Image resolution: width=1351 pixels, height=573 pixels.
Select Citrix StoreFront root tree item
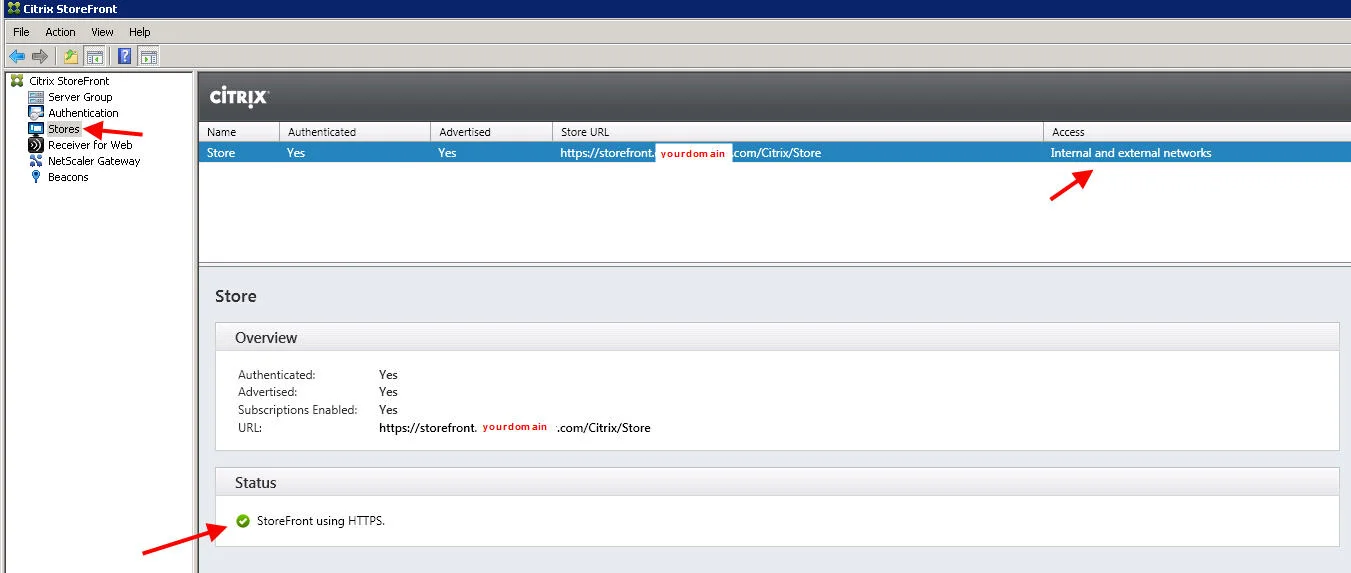(69, 81)
